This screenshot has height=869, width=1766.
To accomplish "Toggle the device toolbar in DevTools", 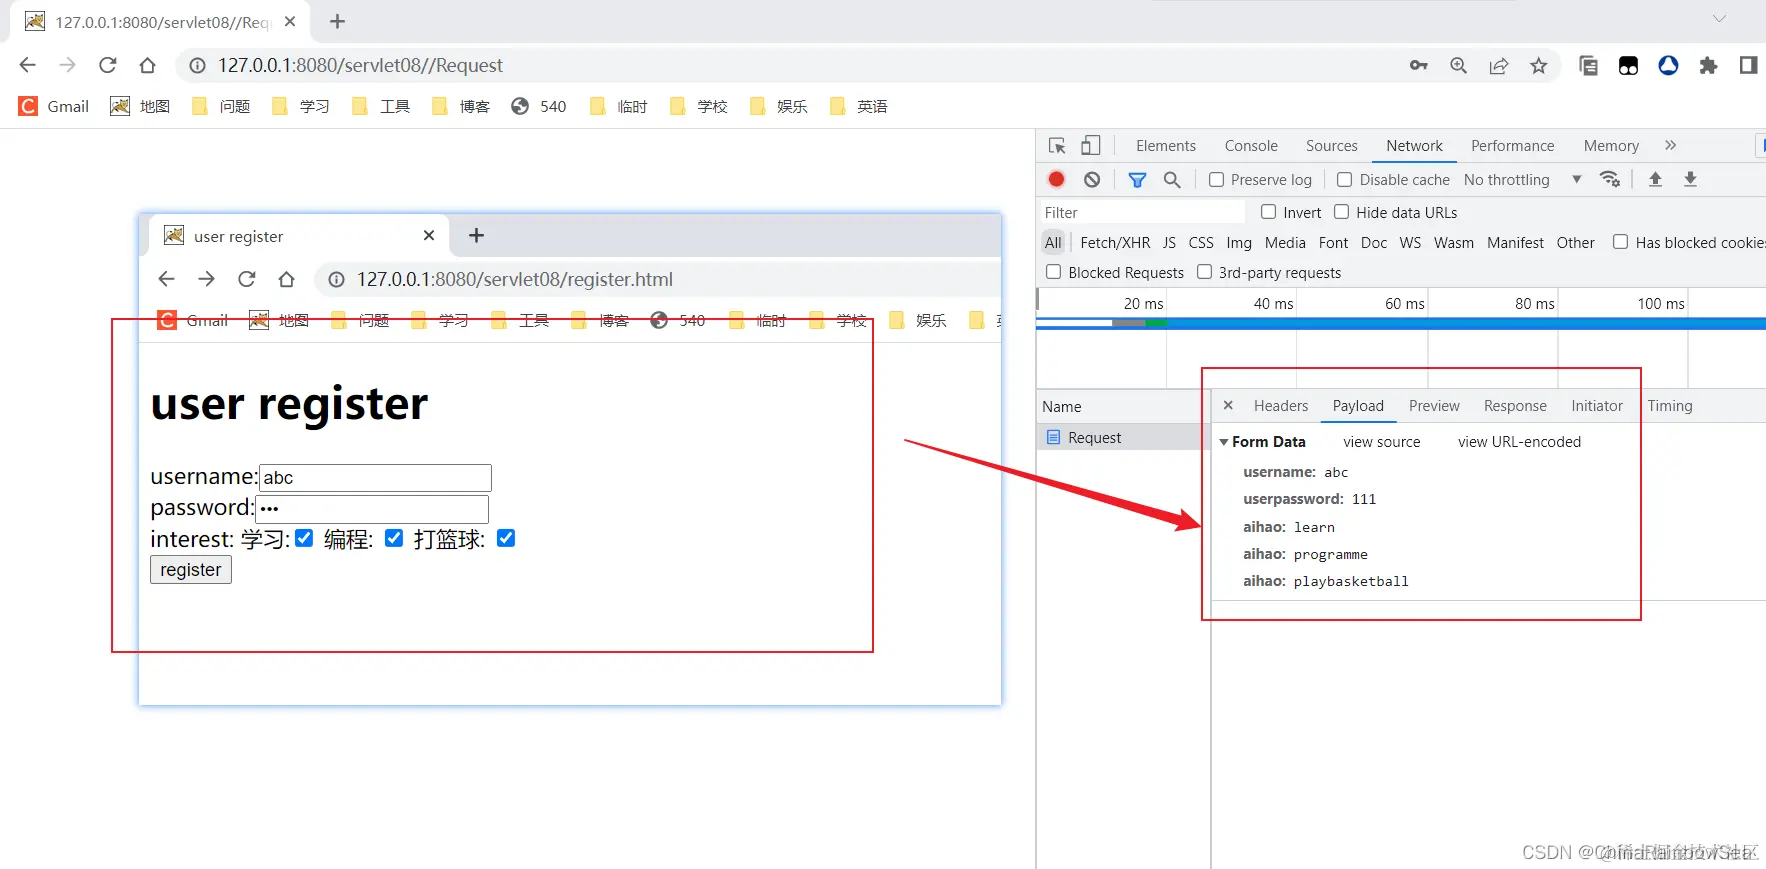I will (1091, 145).
